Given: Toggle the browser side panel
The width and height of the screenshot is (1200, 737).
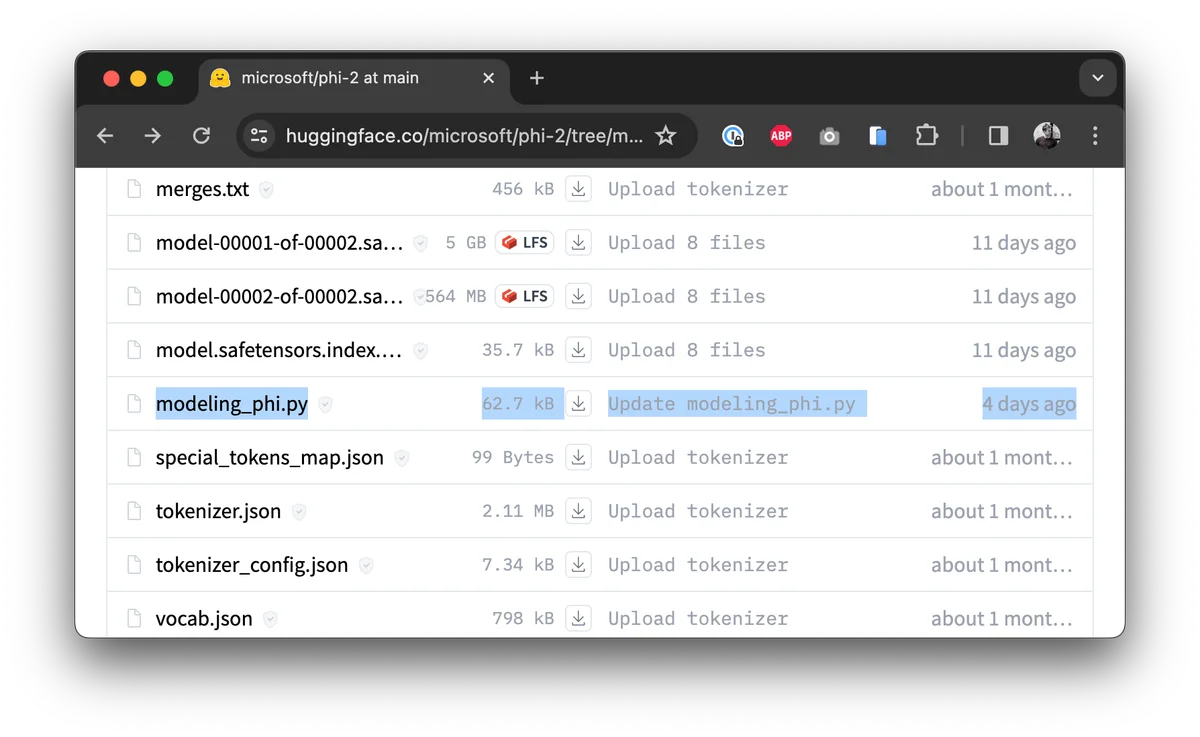Looking at the screenshot, I should (x=998, y=136).
